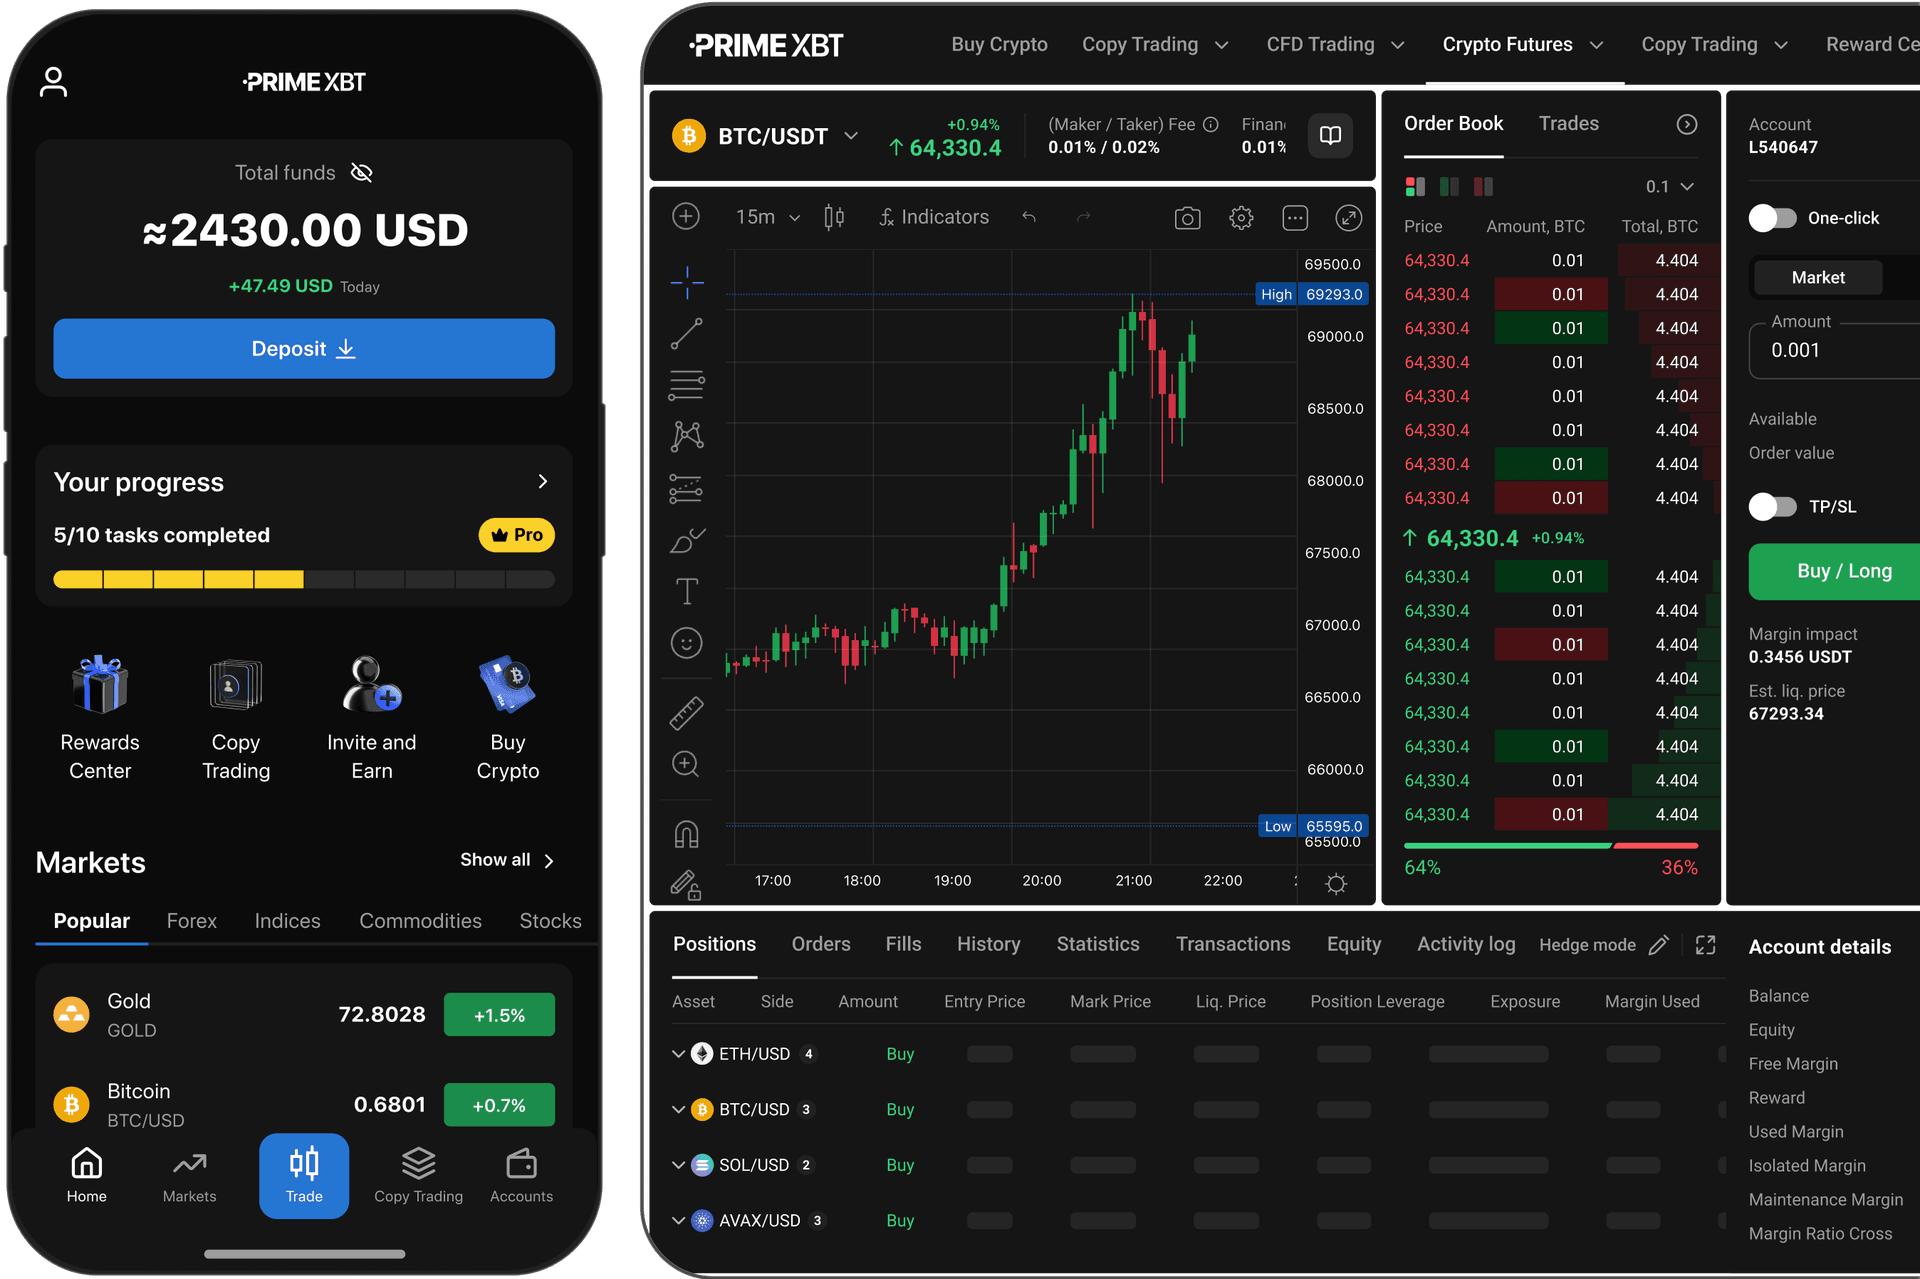Switch to Commodities markets tab
Screen dimensions: 1920x1279
tap(421, 921)
